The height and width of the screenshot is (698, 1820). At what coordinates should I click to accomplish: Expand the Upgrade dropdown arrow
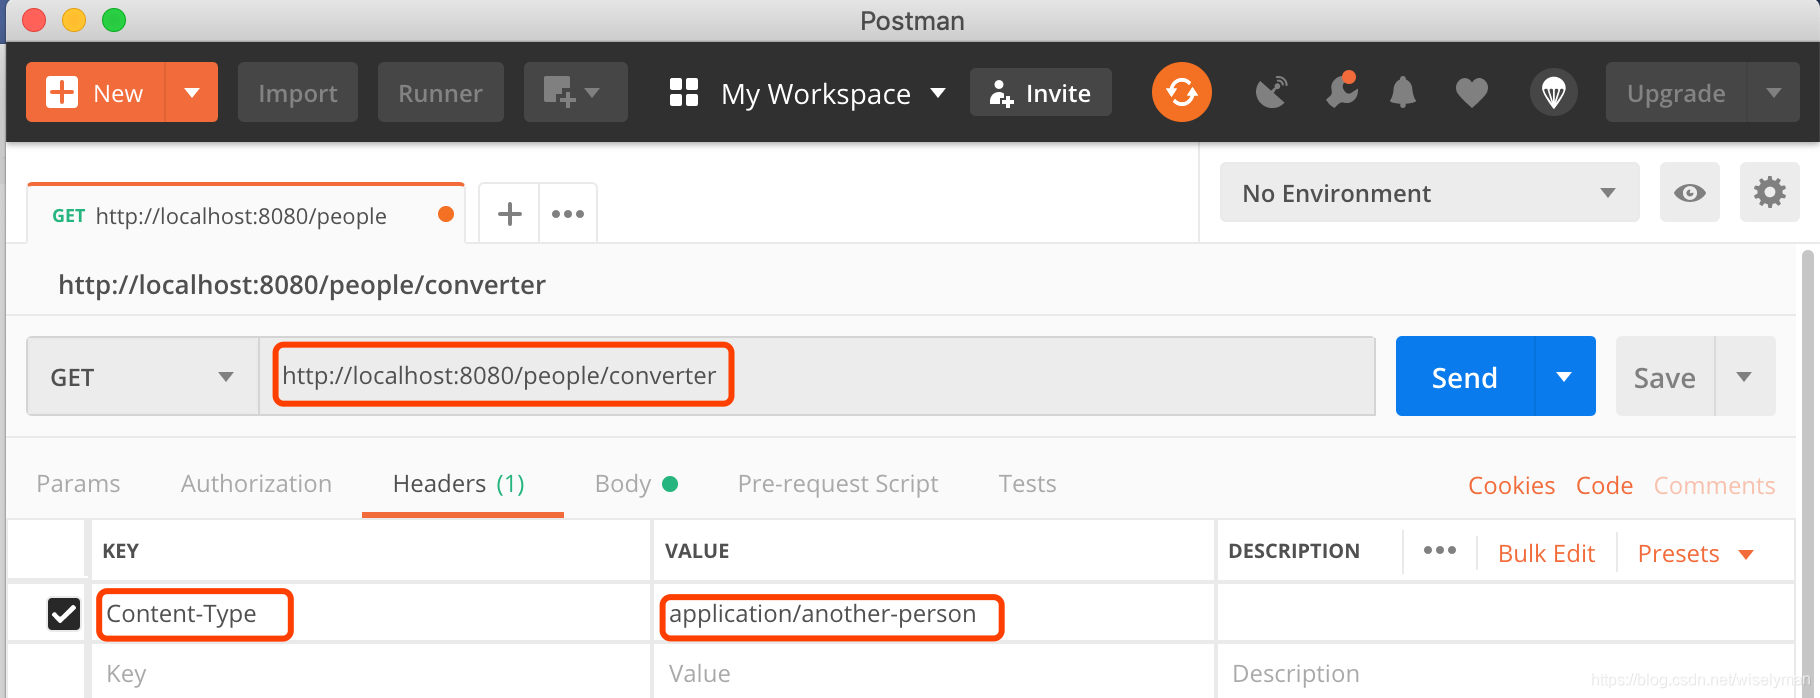(x=1774, y=93)
